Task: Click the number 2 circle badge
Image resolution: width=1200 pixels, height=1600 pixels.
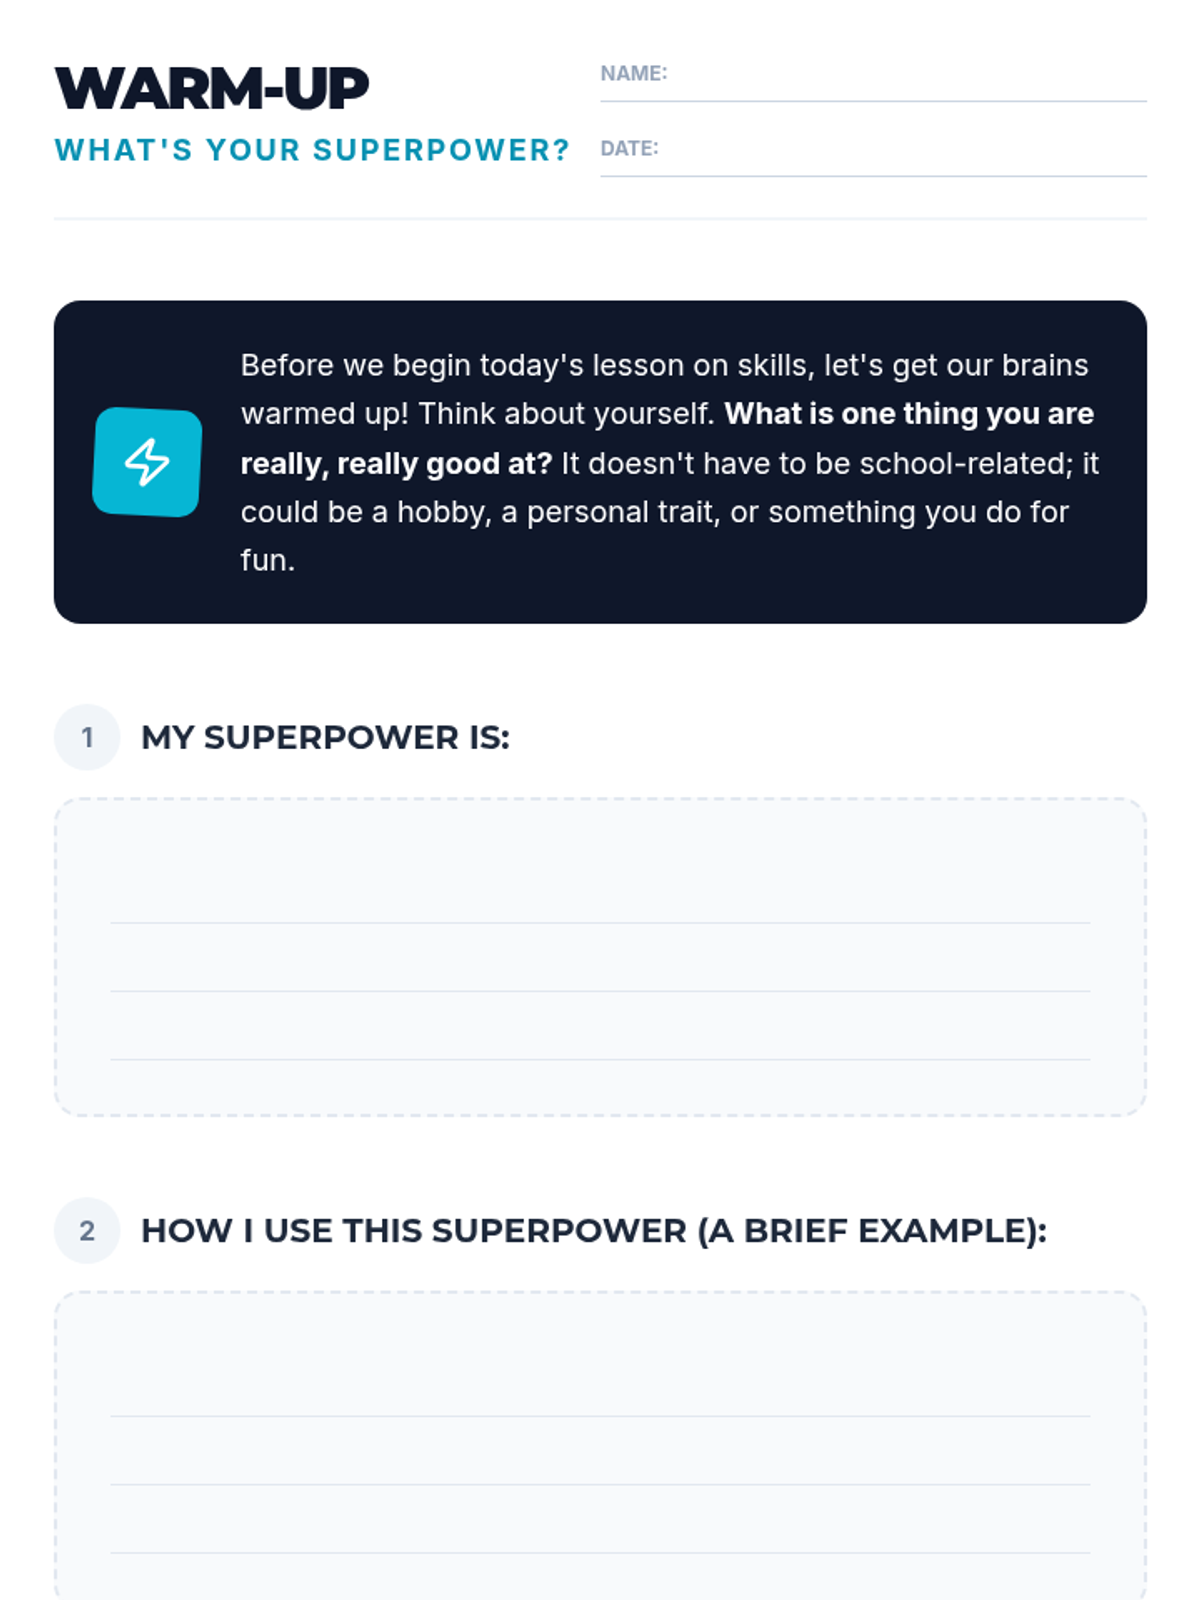Action: [87, 1230]
